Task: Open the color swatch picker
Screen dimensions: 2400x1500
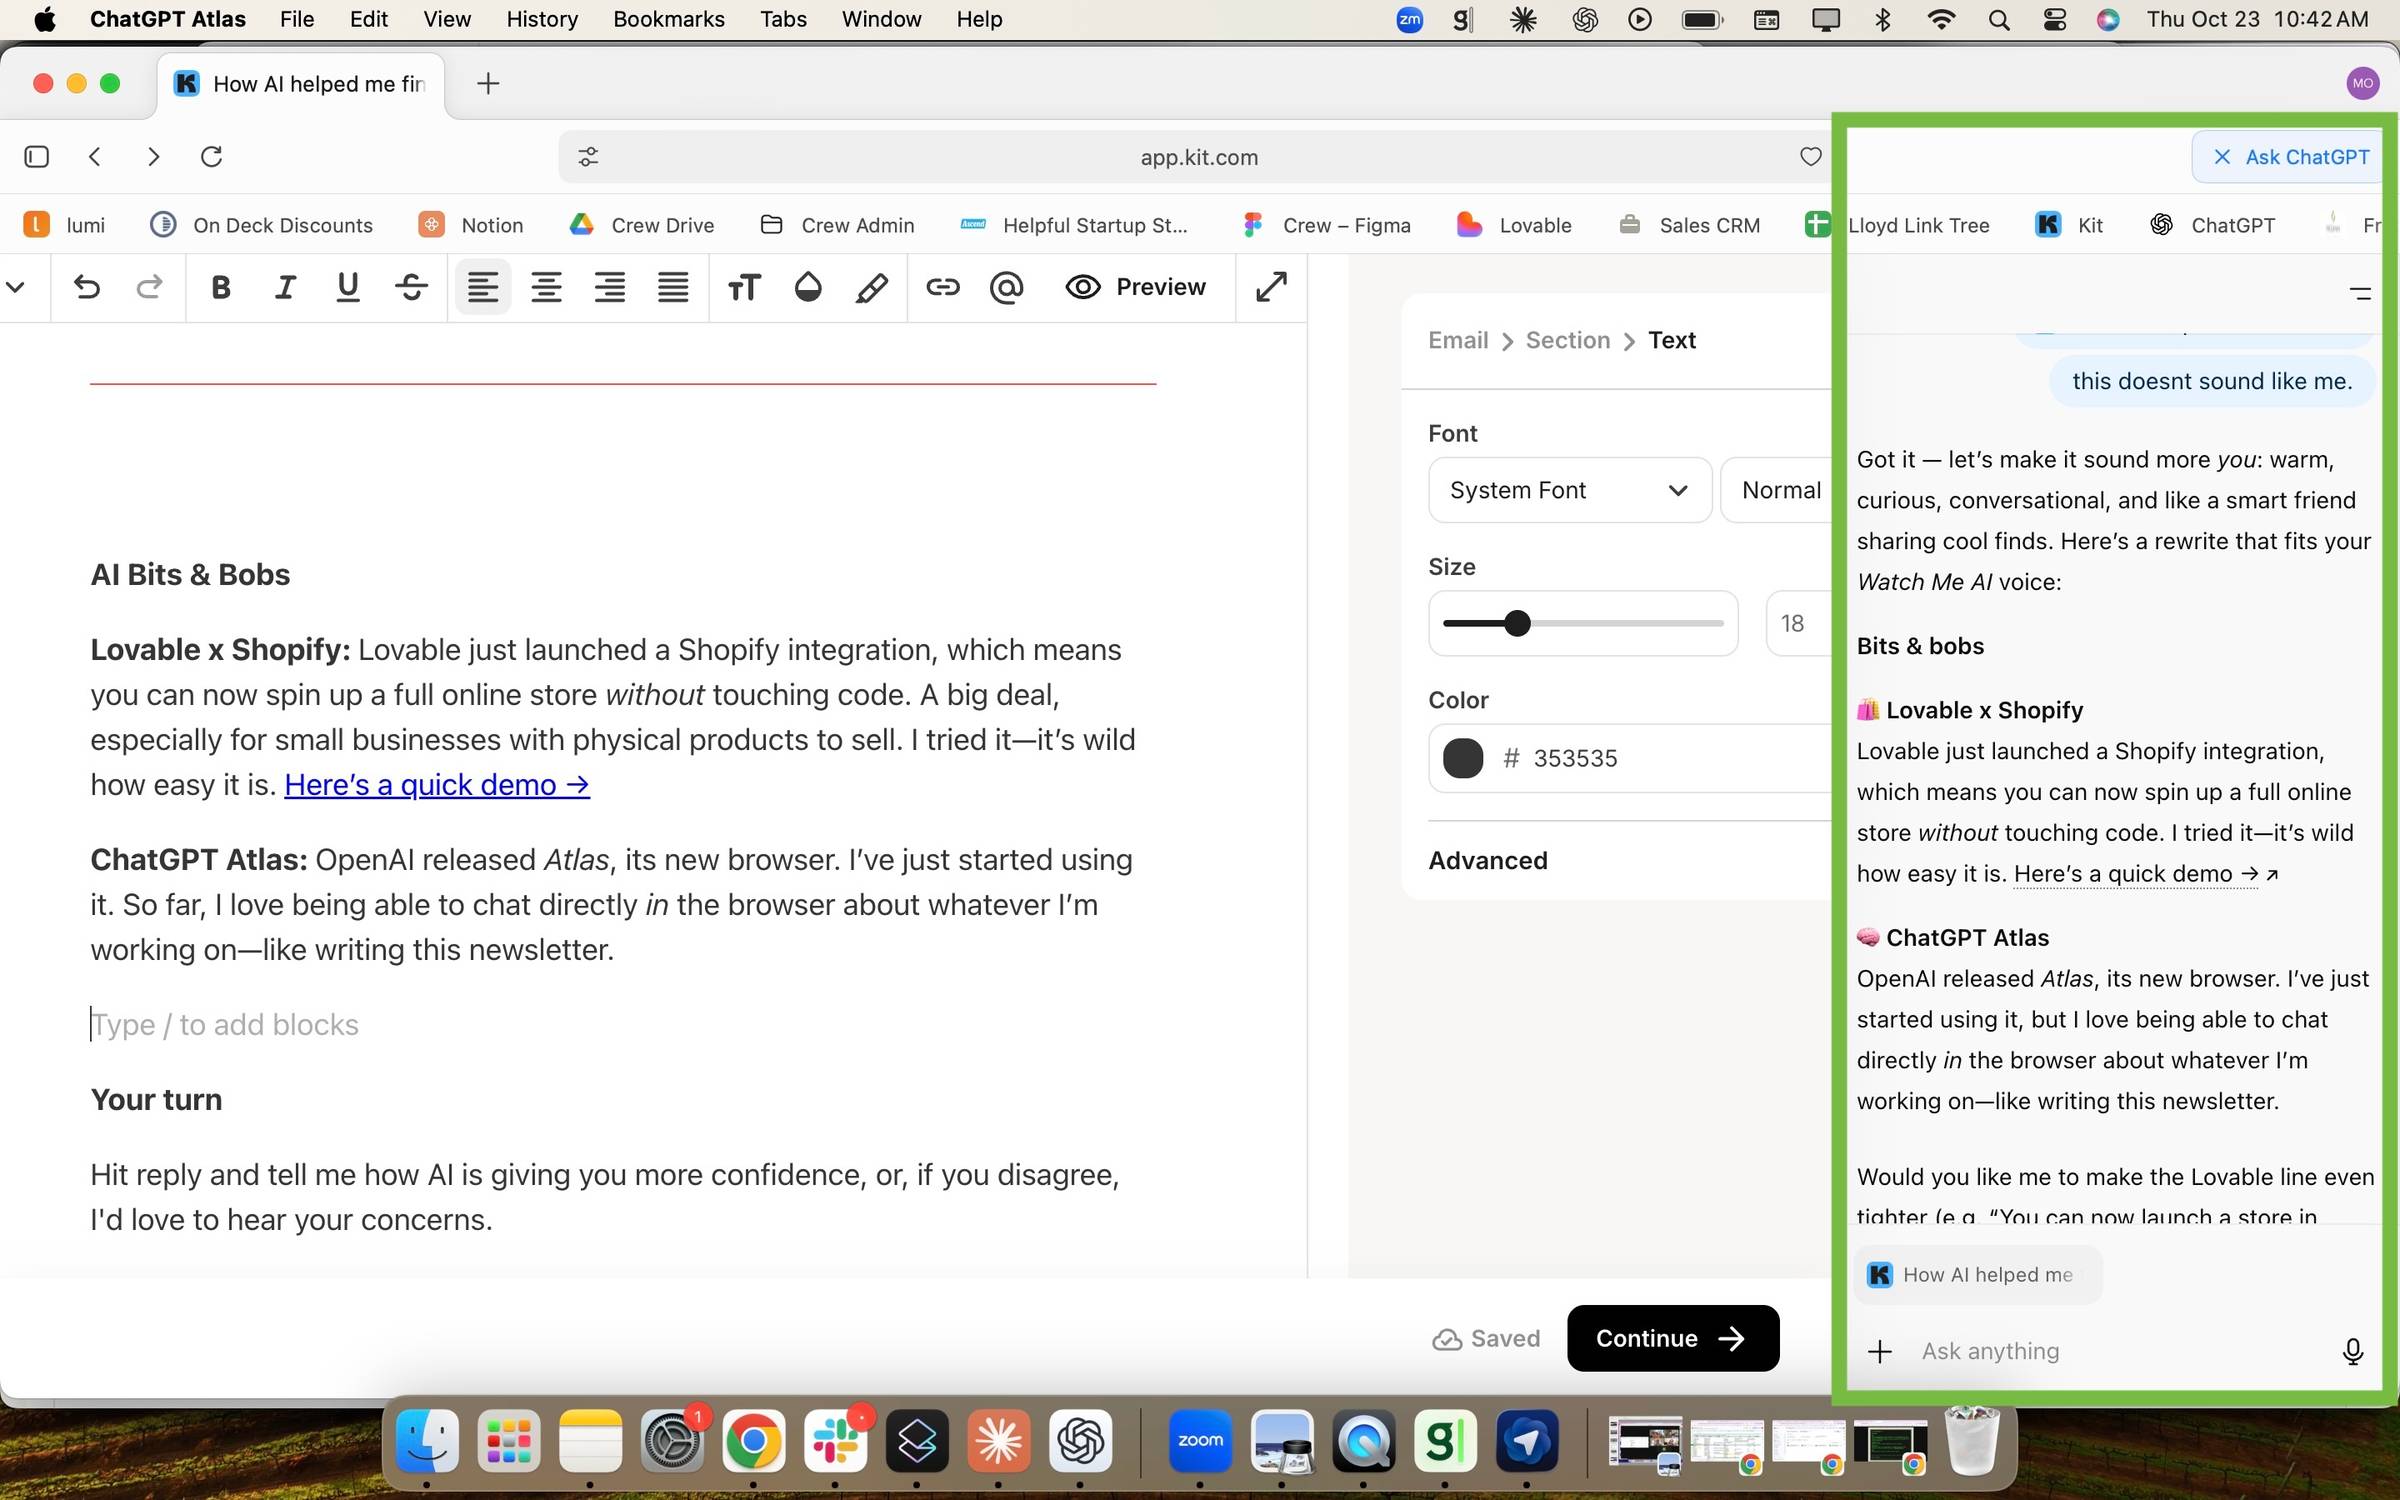Action: (x=1463, y=758)
